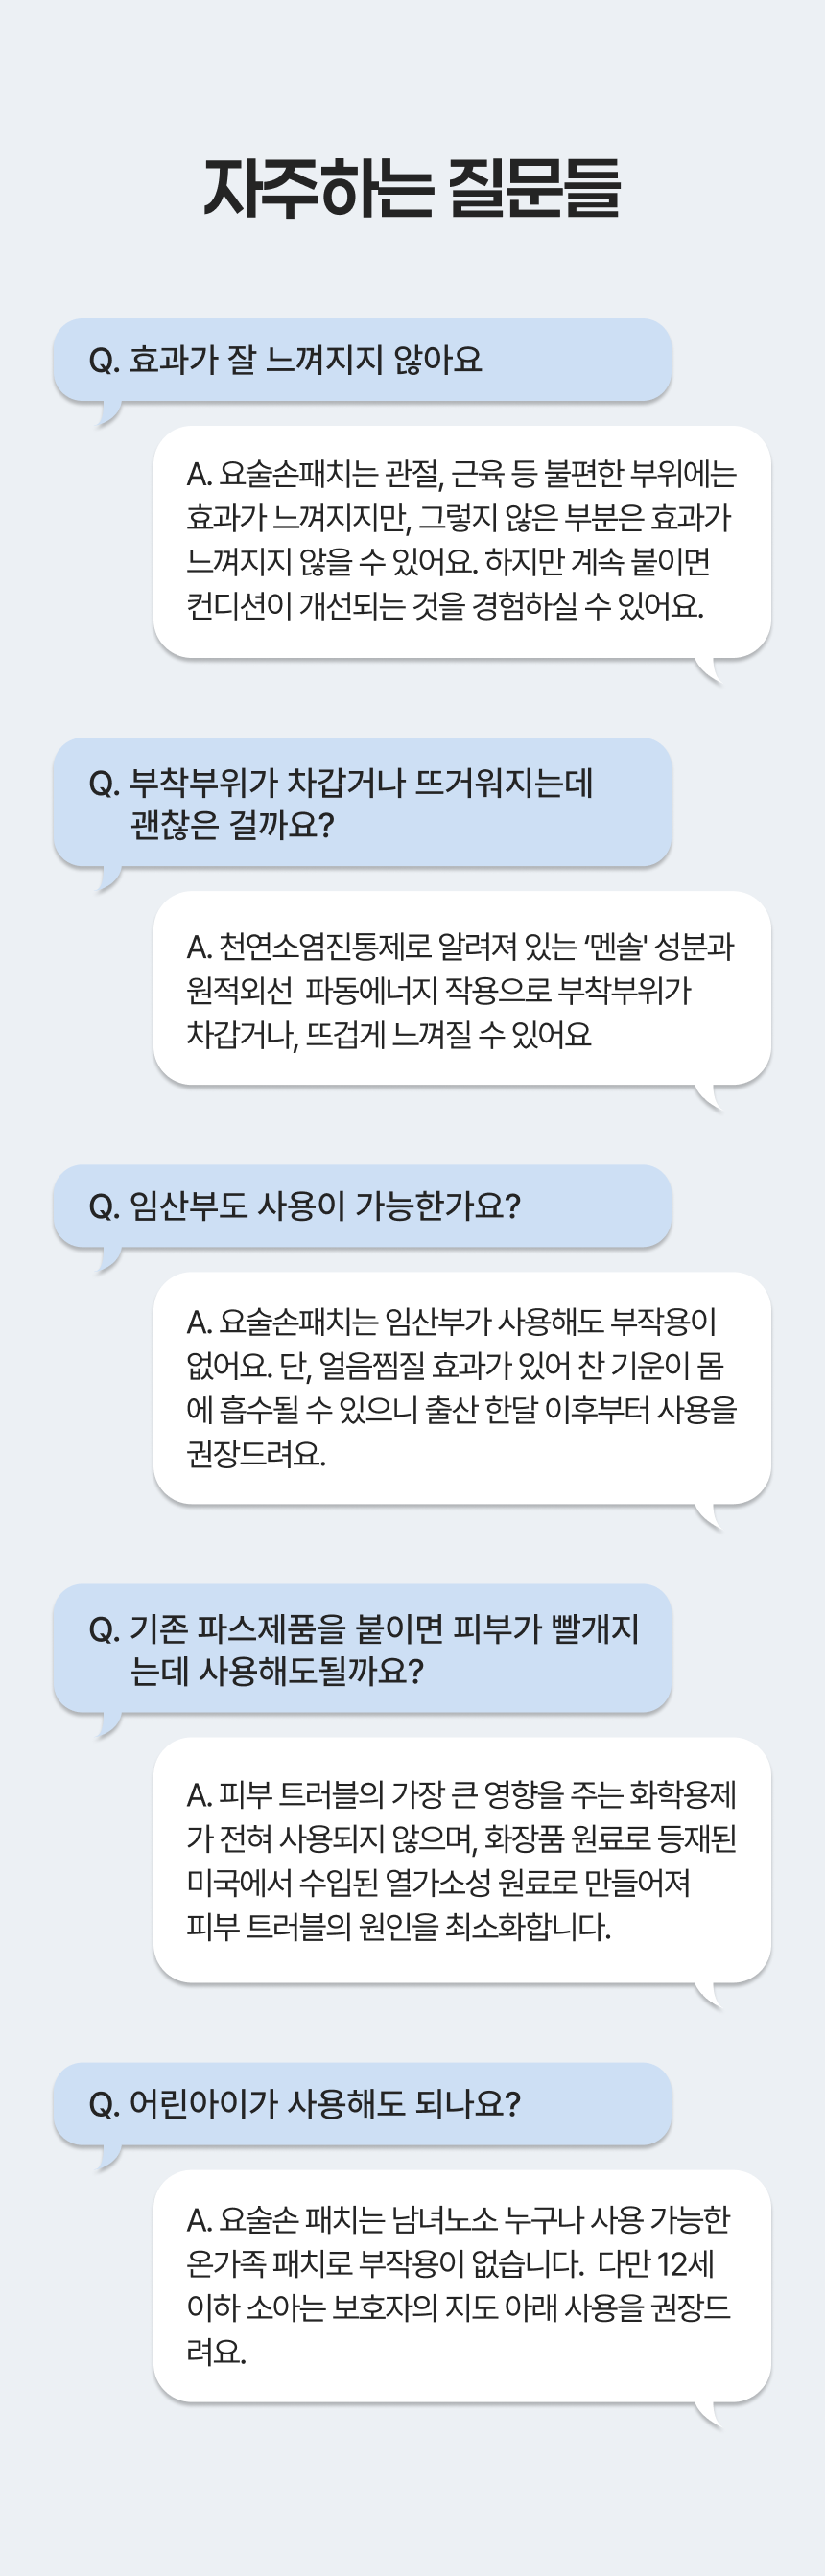825x2576 pixels.
Task: Click the "는데 사용해도될까요?" line
Action: 277,1671
